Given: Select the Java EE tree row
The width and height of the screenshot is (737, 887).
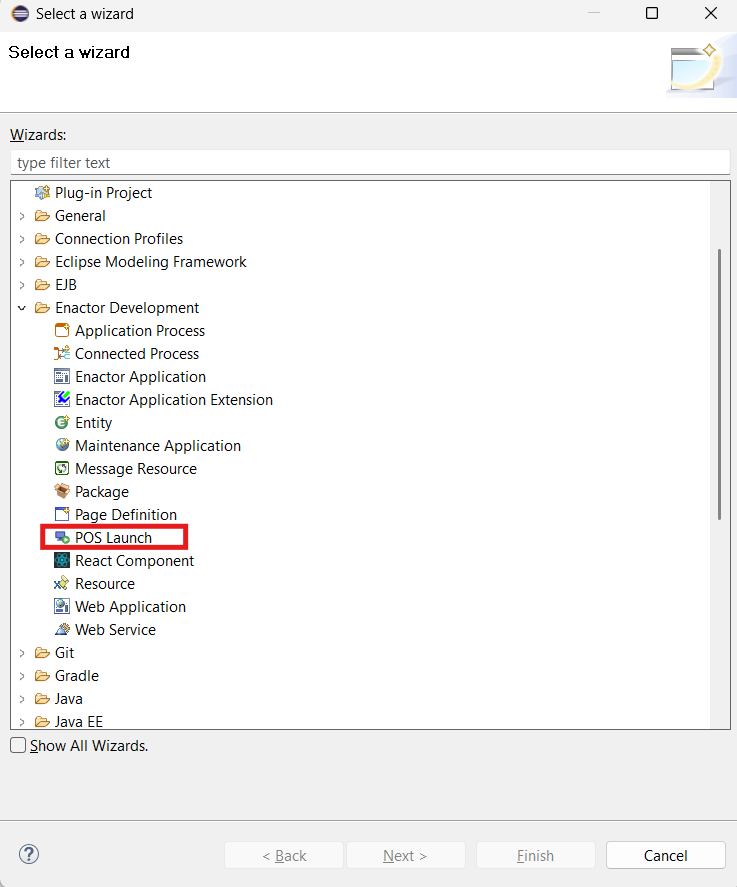Looking at the screenshot, I should tap(79, 722).
